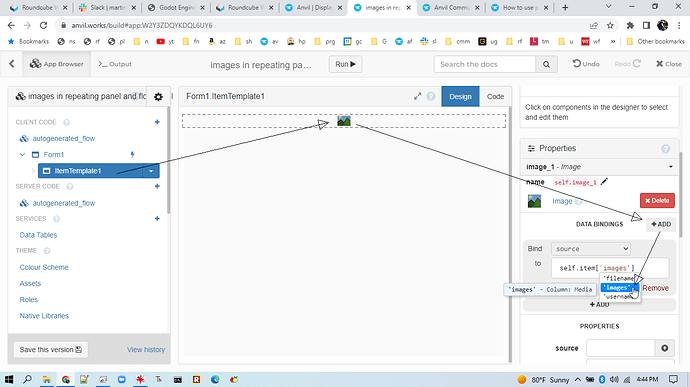Click the startup form lightning icon
The width and height of the screenshot is (690, 387).
point(132,155)
